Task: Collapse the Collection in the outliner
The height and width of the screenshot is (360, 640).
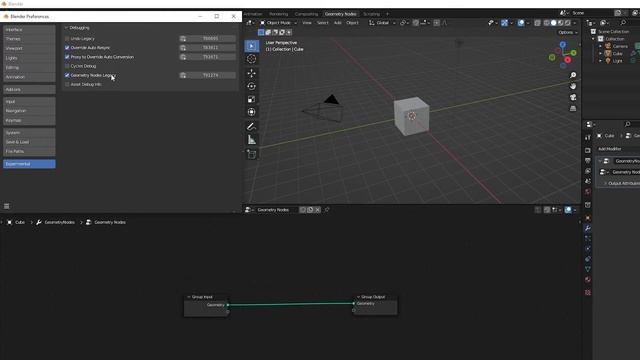Action: [x=593, y=39]
